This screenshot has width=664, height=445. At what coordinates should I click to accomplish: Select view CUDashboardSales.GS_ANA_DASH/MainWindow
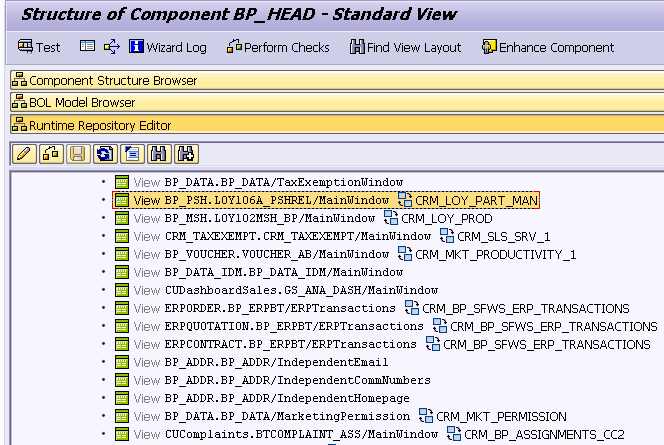[301, 290]
